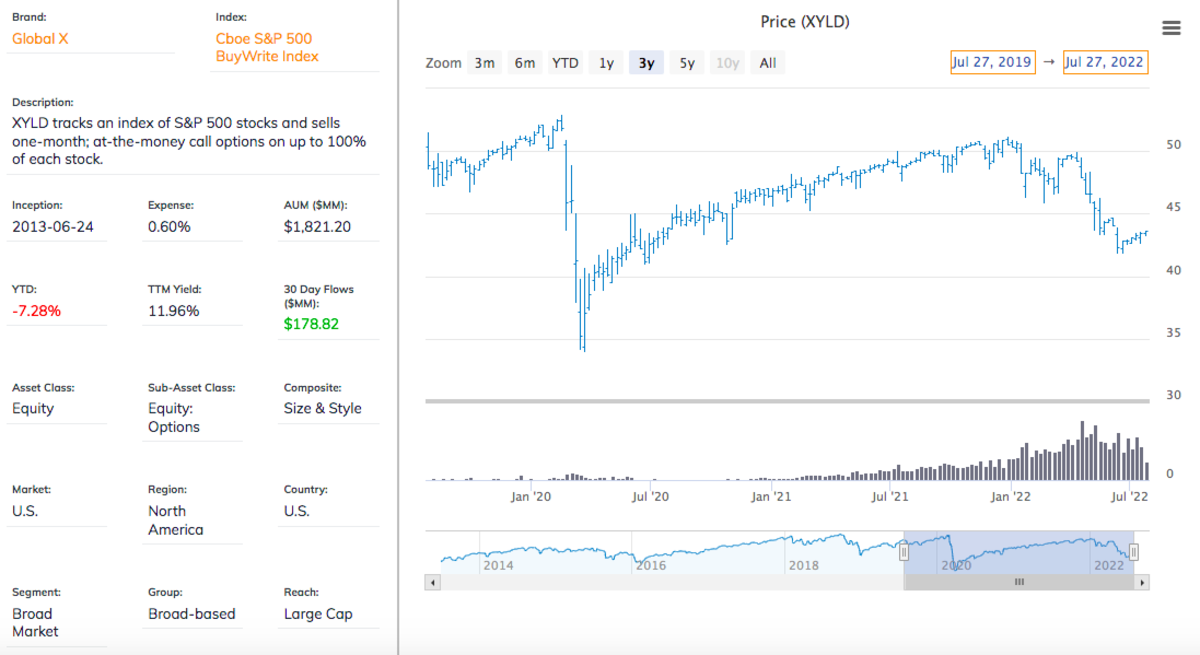
Task: Click the navigator scrollbar thumb
Action: coord(1019,581)
